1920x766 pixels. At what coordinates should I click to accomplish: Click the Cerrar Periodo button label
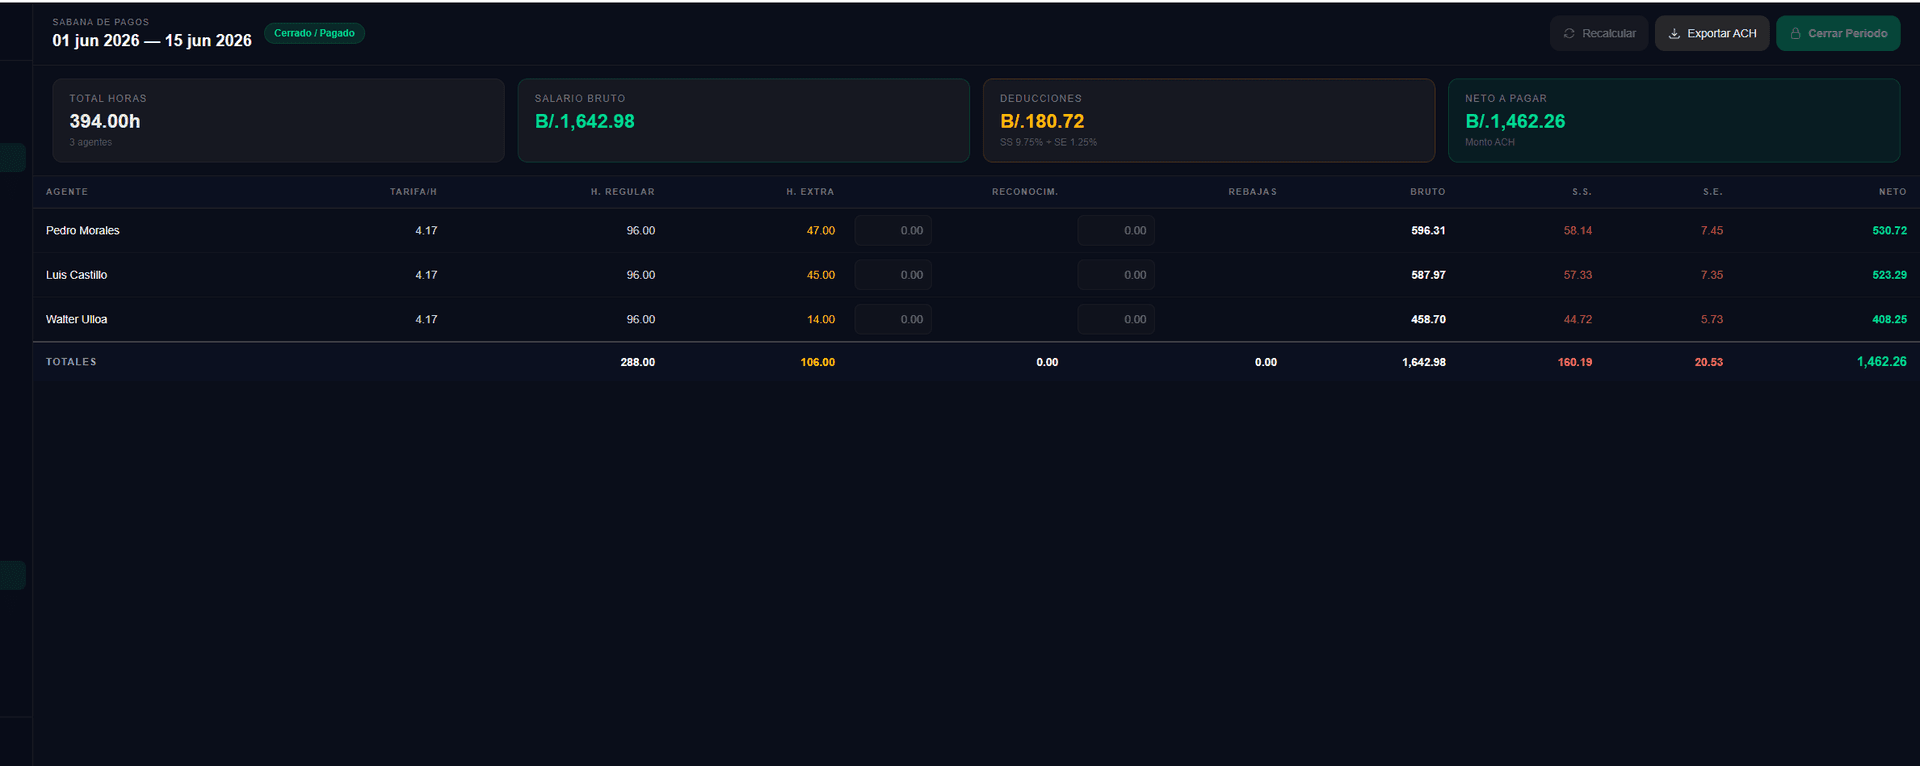[1847, 33]
